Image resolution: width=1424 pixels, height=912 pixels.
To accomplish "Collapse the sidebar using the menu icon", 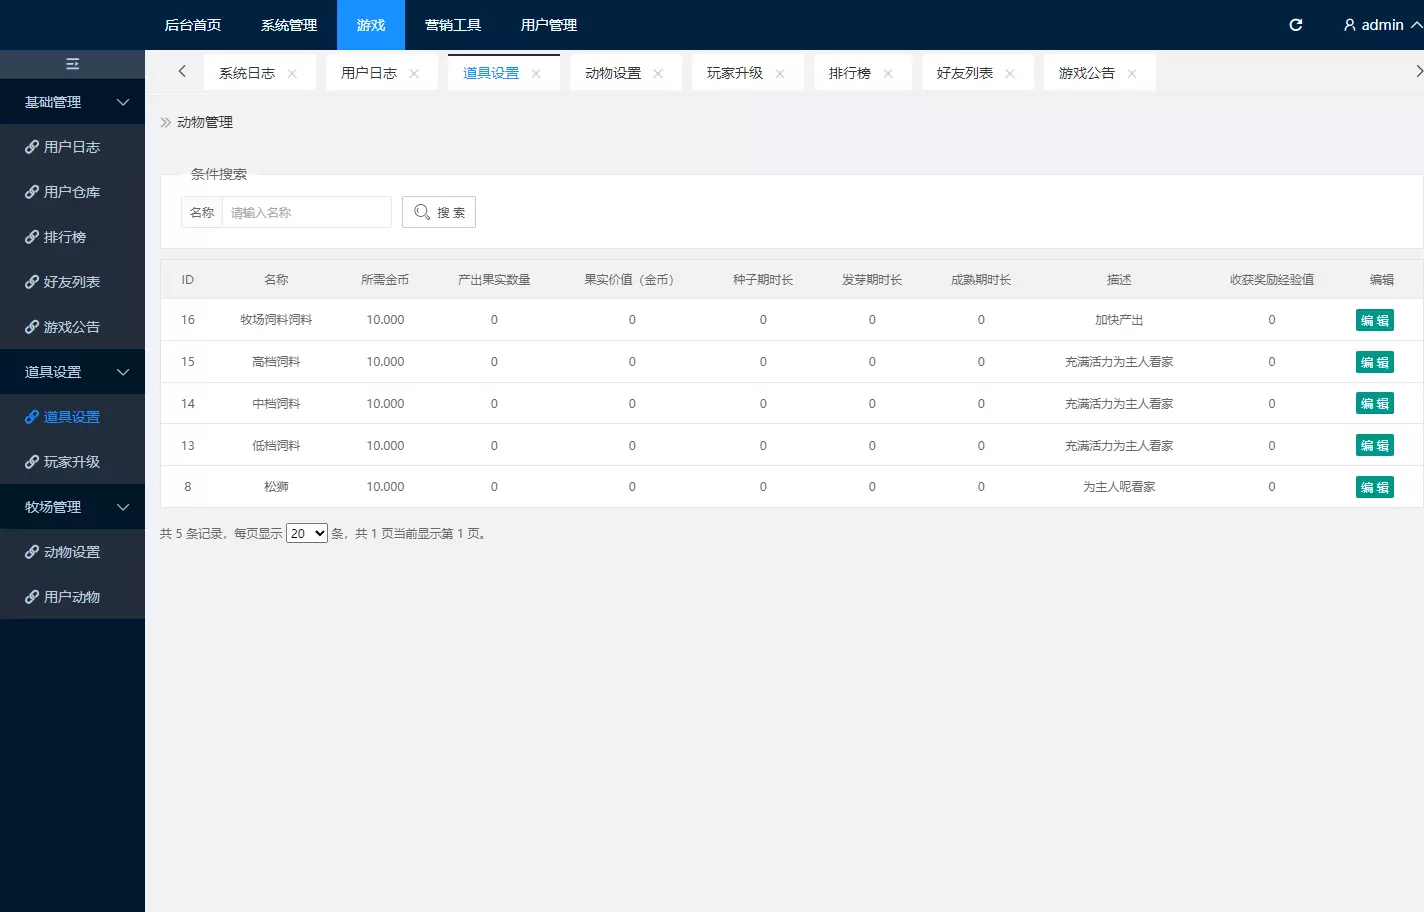I will click(72, 64).
